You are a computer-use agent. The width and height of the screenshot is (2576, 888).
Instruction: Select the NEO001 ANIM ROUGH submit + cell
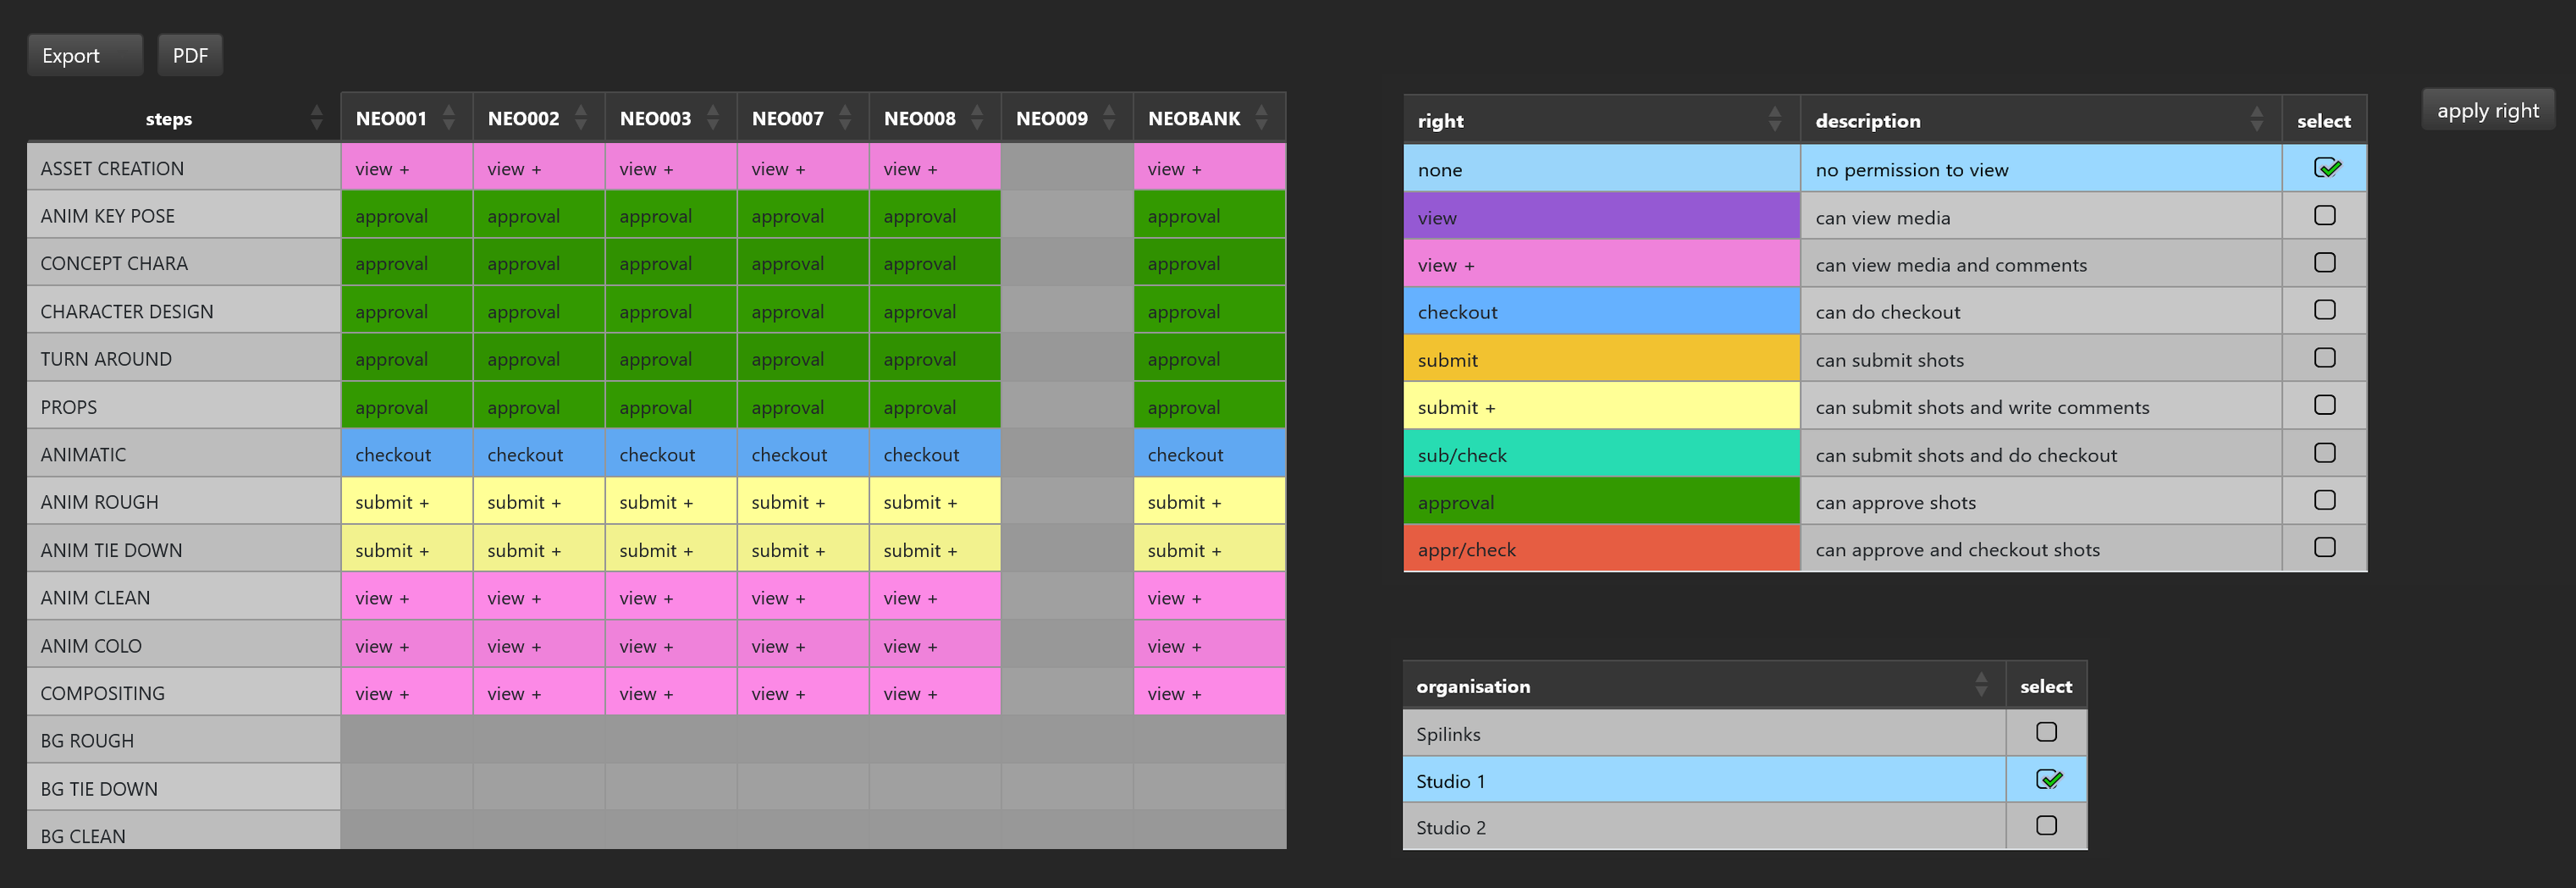(406, 502)
